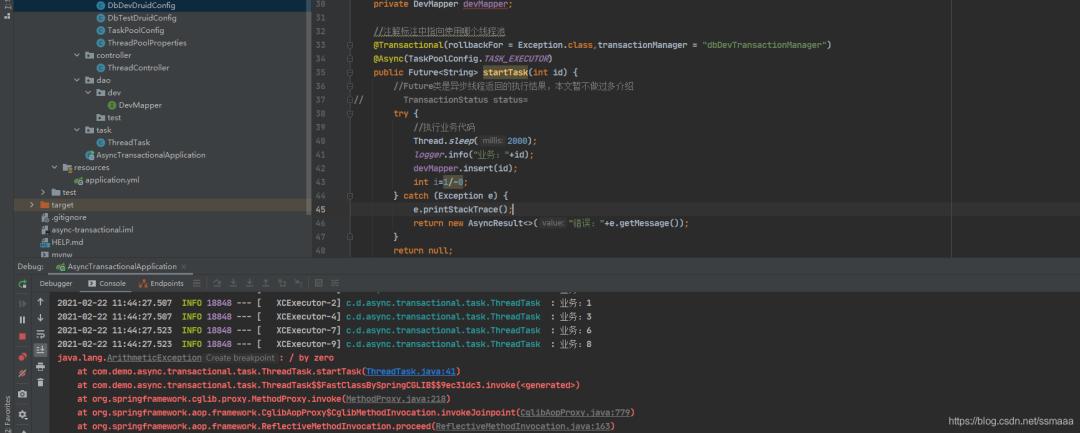Viewport: 1080px width, 433px height.
Task: Open ThreadTask.java:41 stack trace link
Action: click(x=400, y=371)
